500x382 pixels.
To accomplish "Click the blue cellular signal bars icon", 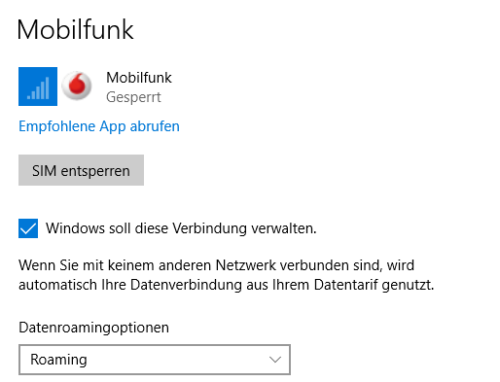I will 38,86.
